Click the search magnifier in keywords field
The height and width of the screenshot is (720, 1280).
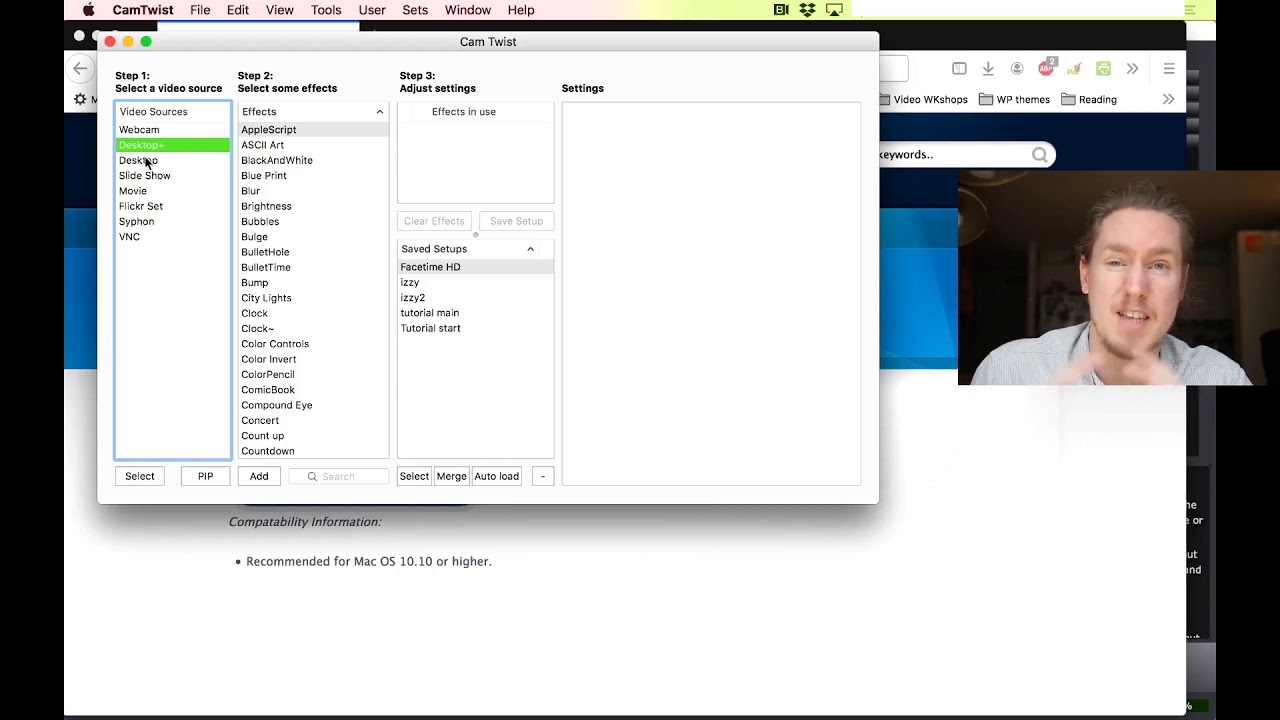tap(1040, 154)
